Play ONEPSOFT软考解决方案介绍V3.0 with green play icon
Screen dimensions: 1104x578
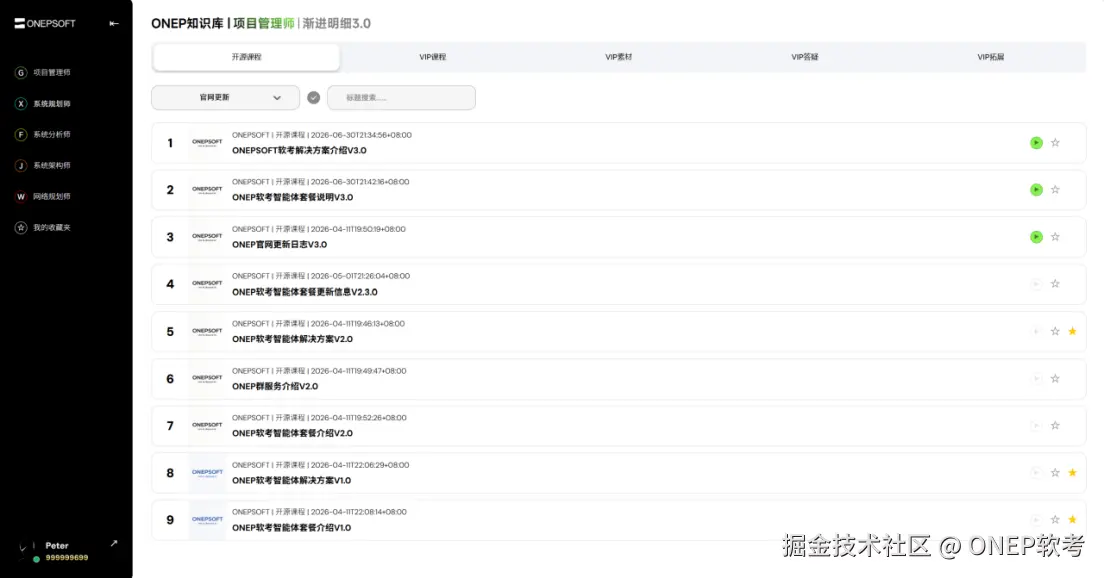[x=1036, y=143]
